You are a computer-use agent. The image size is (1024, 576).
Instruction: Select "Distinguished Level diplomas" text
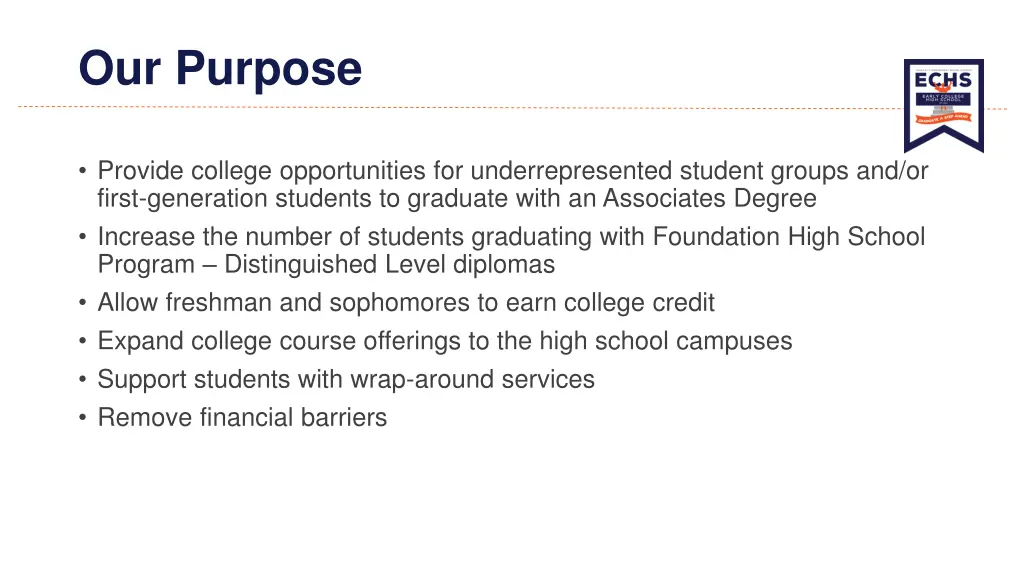(389, 264)
